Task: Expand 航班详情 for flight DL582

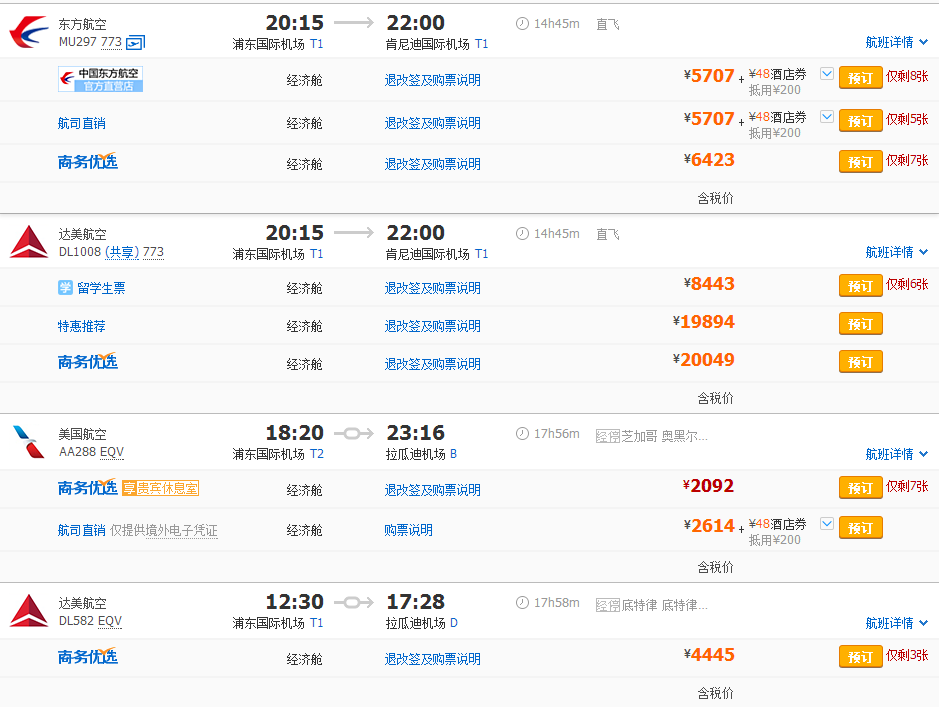Action: (x=896, y=623)
